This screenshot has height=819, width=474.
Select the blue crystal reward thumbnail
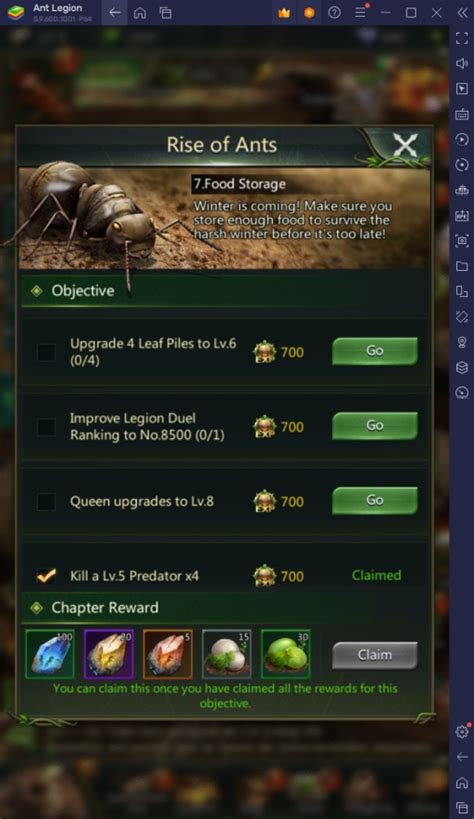pyautogui.click(x=50, y=654)
